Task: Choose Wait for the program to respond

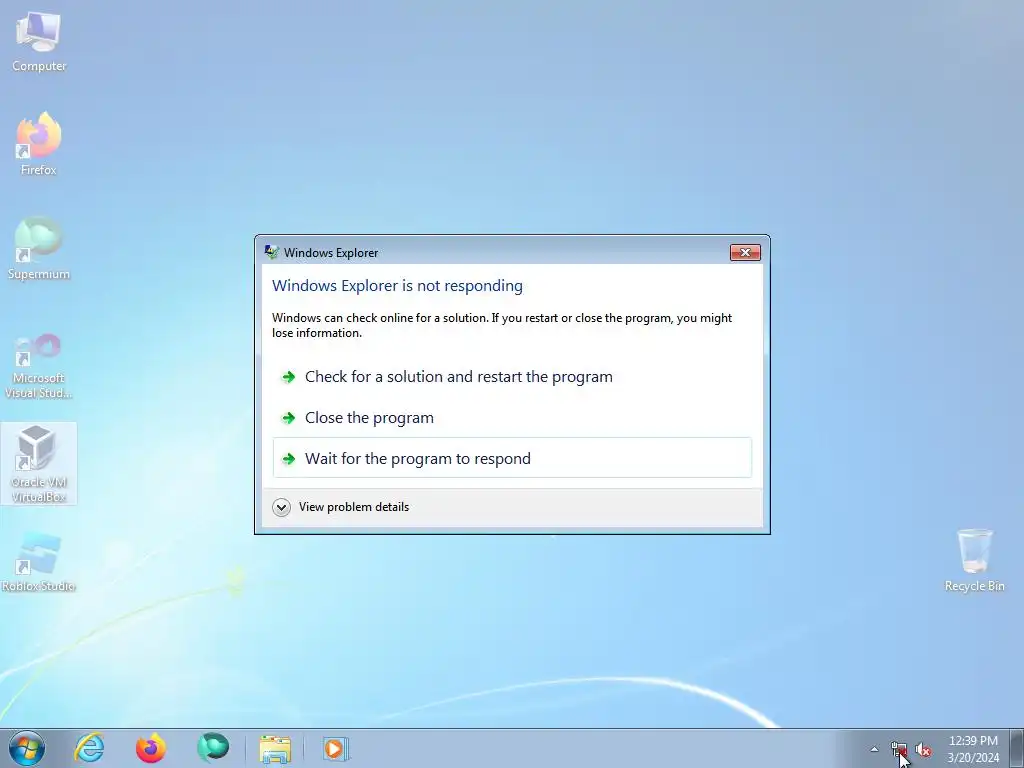Action: click(512, 458)
